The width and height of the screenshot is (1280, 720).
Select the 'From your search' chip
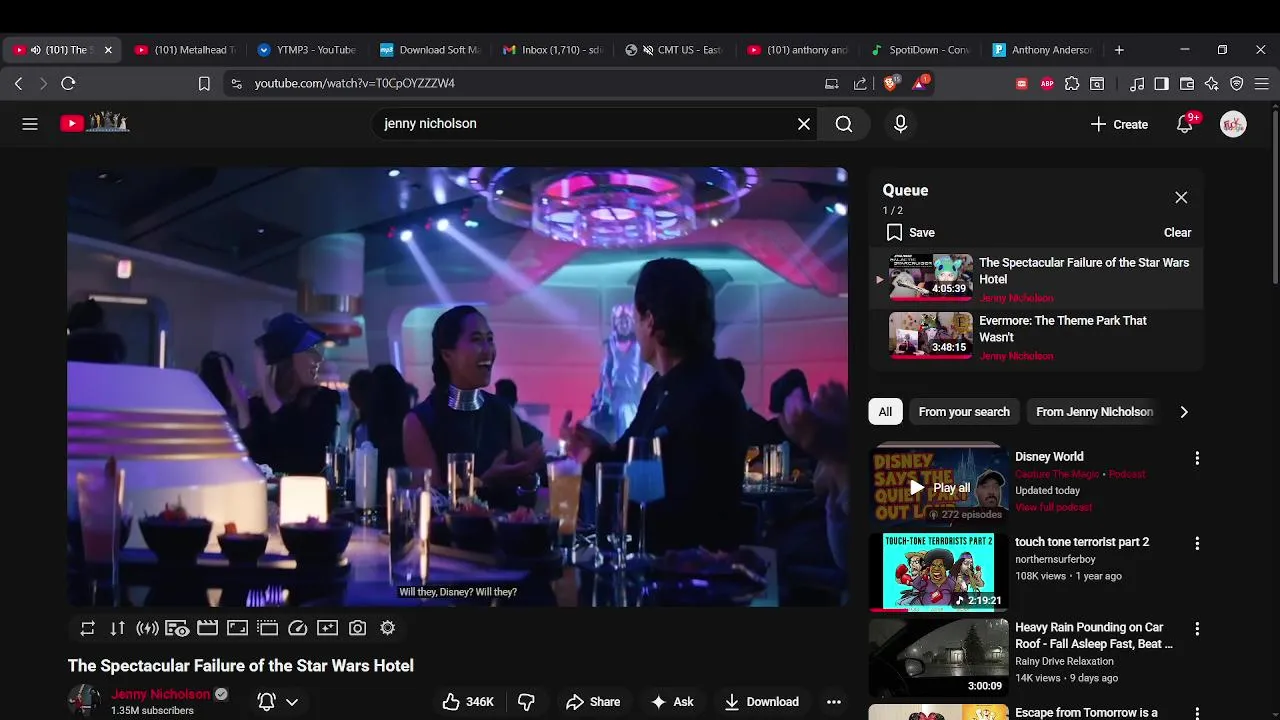964,412
